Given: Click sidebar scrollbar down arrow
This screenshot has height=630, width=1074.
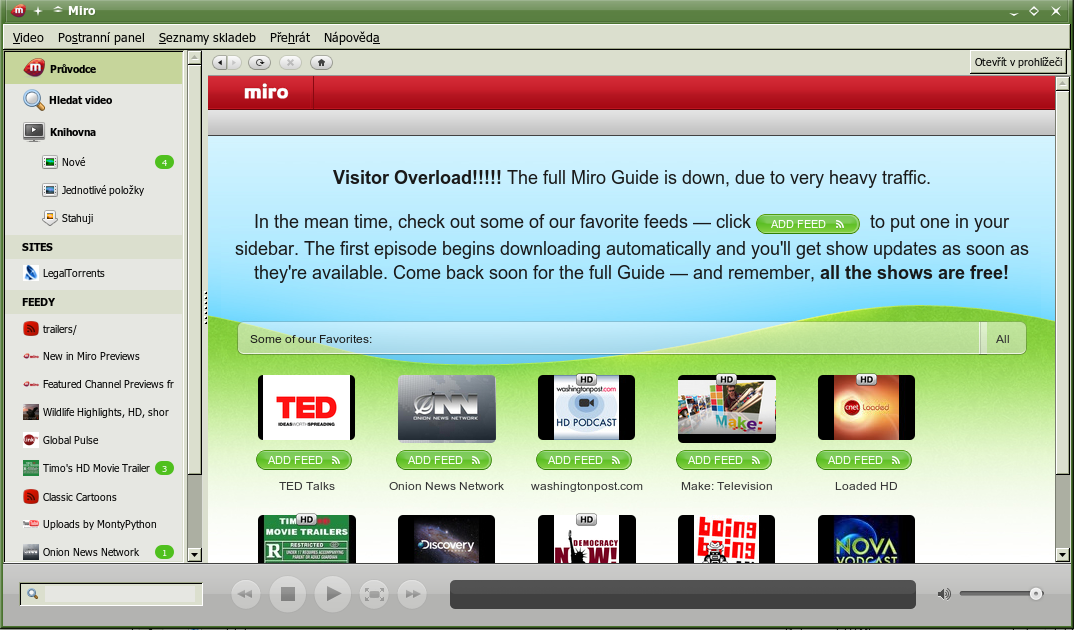Looking at the screenshot, I should click(195, 555).
